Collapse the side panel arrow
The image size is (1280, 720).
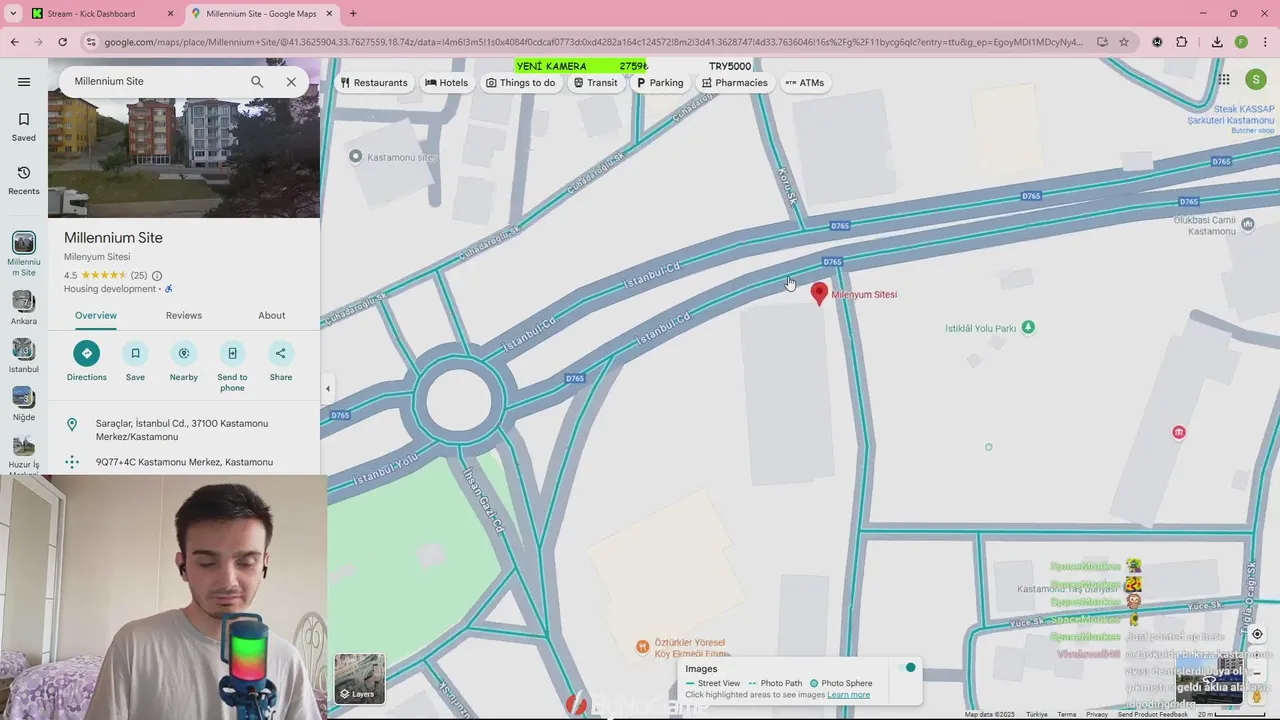327,389
